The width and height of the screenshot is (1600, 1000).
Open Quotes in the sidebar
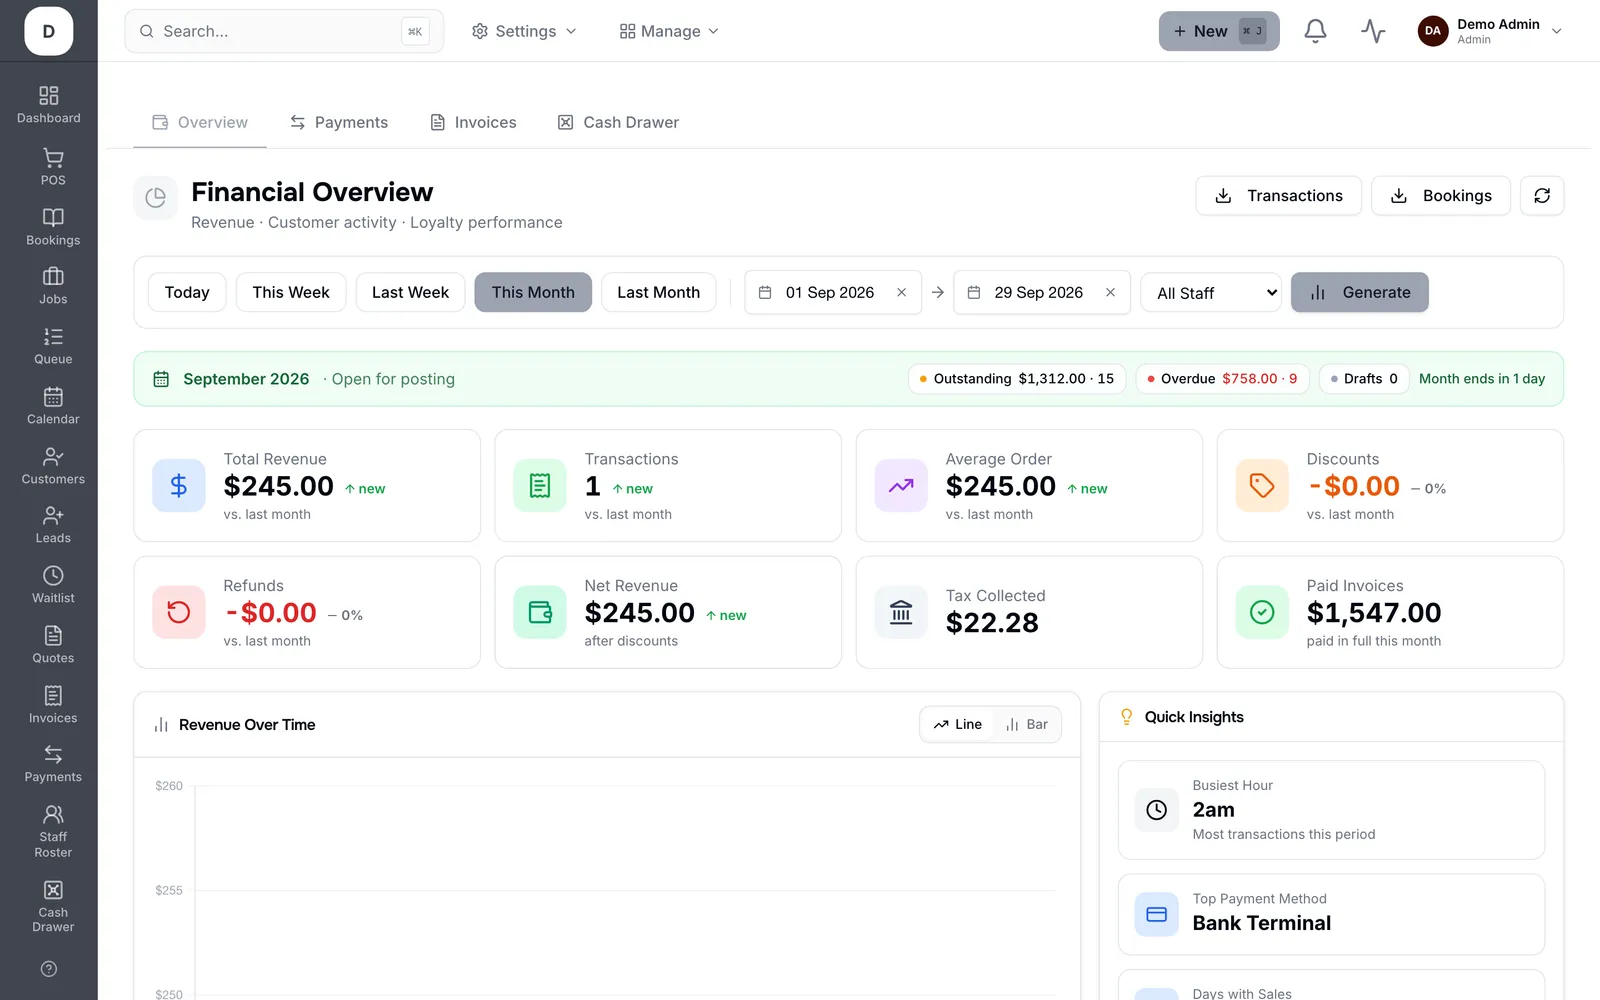click(x=53, y=645)
